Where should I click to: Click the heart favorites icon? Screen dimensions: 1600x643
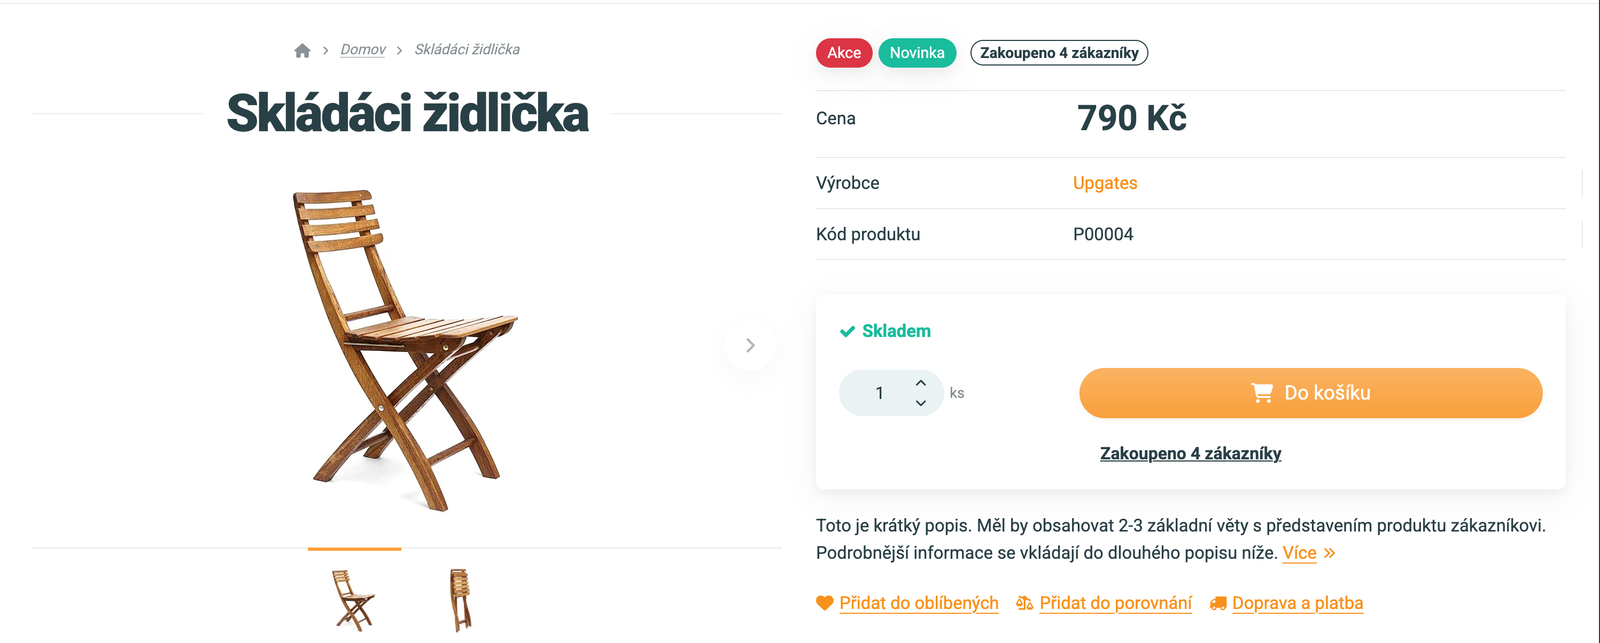(x=825, y=603)
